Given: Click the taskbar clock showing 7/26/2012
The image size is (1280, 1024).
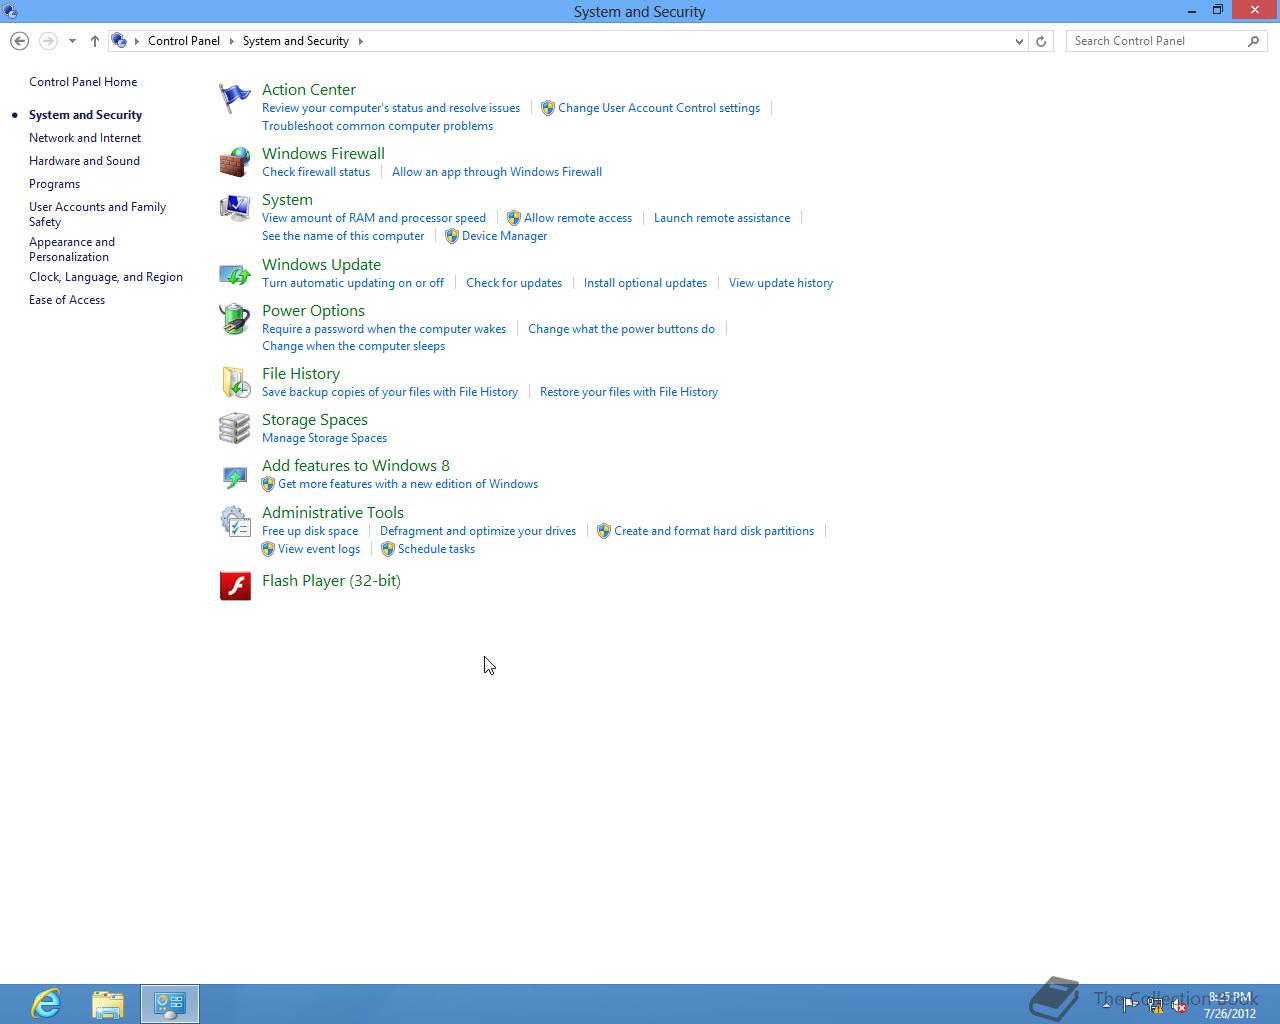Looking at the screenshot, I should coord(1230,1005).
